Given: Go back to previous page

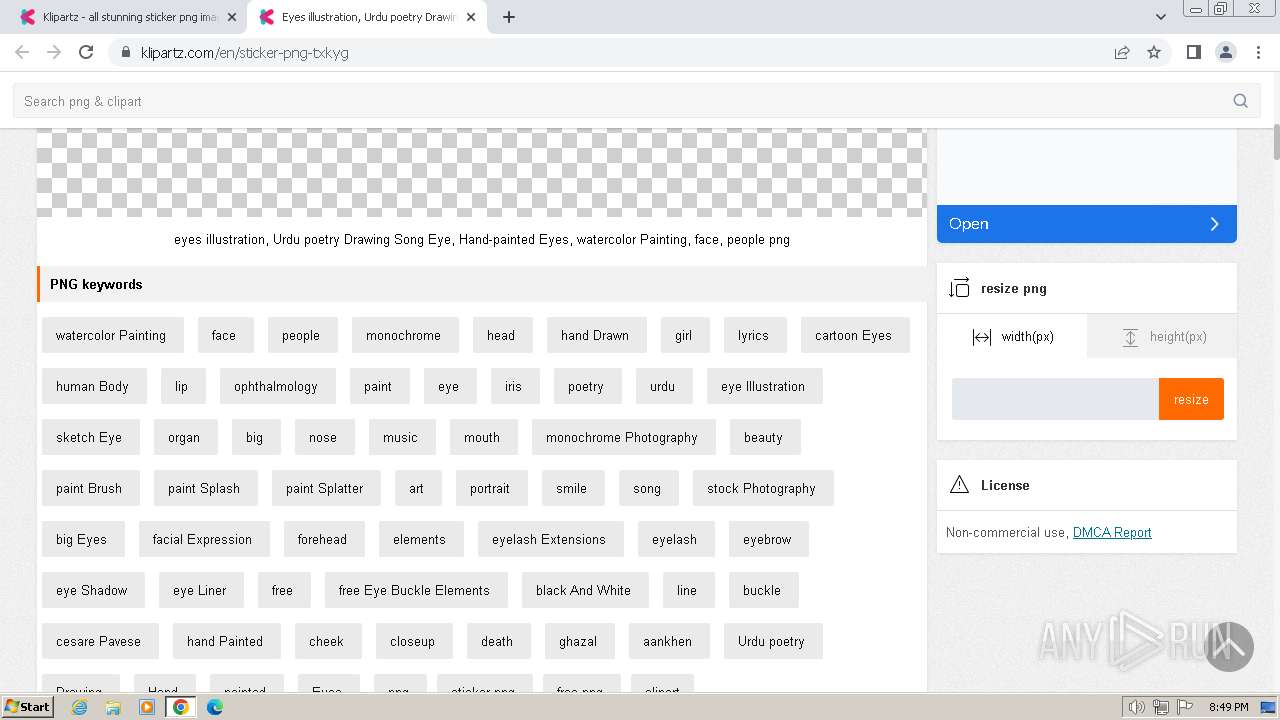Looking at the screenshot, I should pyautogui.click(x=22, y=52).
